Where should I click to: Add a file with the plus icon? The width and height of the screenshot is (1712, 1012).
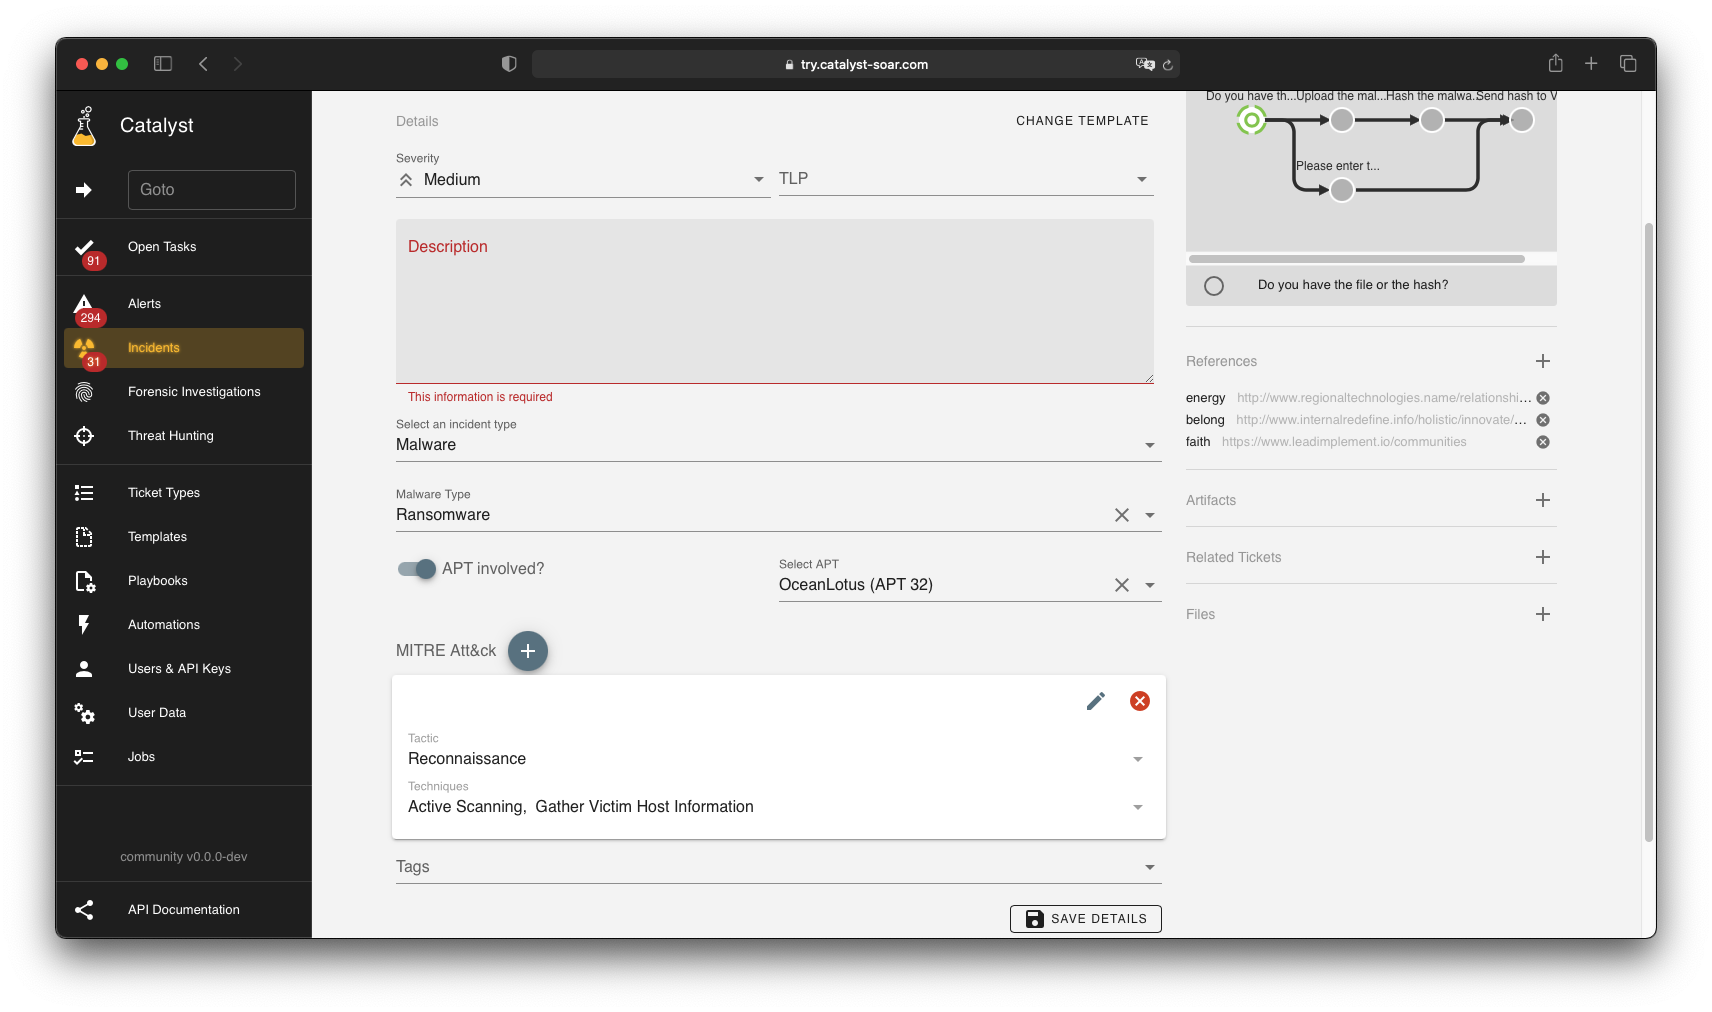(x=1542, y=614)
